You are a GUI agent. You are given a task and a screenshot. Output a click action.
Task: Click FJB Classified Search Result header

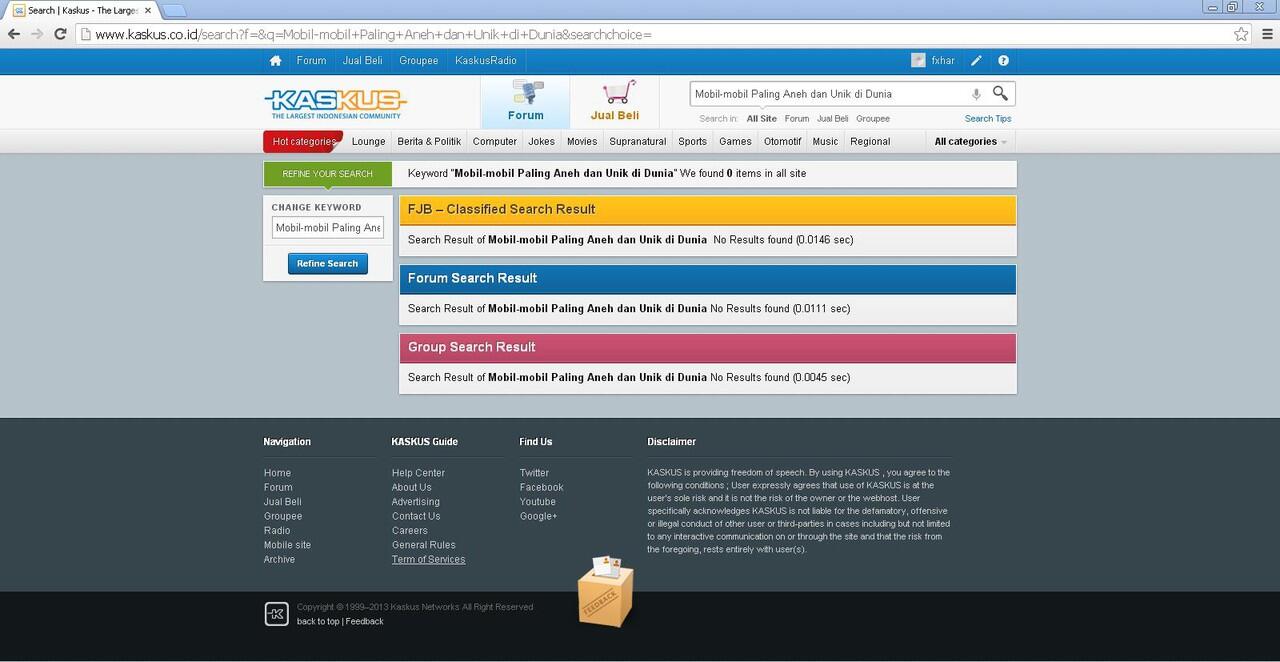(708, 210)
